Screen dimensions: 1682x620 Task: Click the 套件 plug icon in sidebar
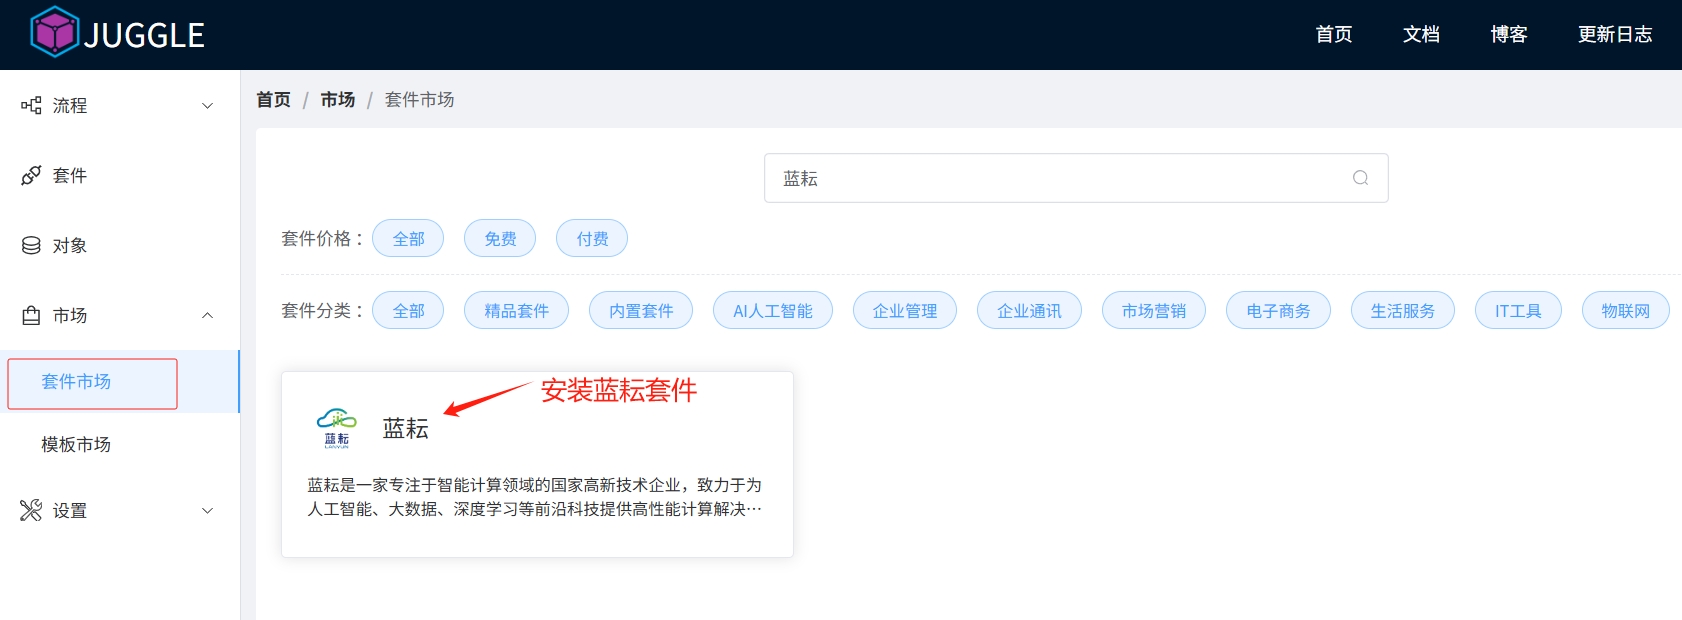pyautogui.click(x=31, y=175)
